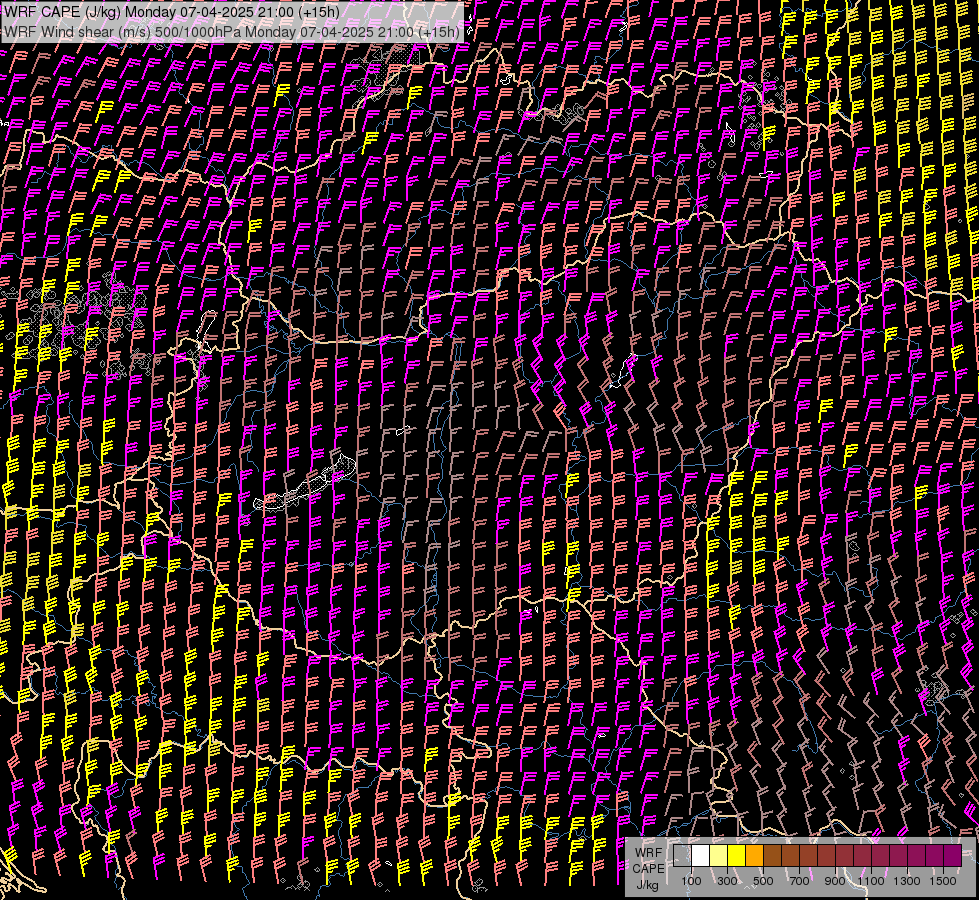Screen dimensions: 979x900
Task: Select the '700' label under the color scale
Action: pyautogui.click(x=799, y=881)
